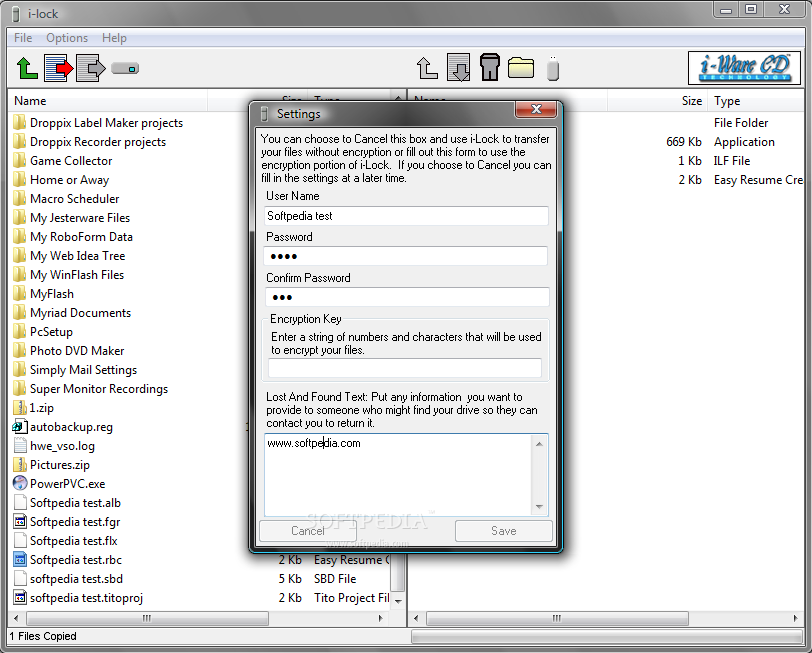This screenshot has width=812, height=653.
Task: Select the File Folder row in right pane
Action: [x=741, y=123]
